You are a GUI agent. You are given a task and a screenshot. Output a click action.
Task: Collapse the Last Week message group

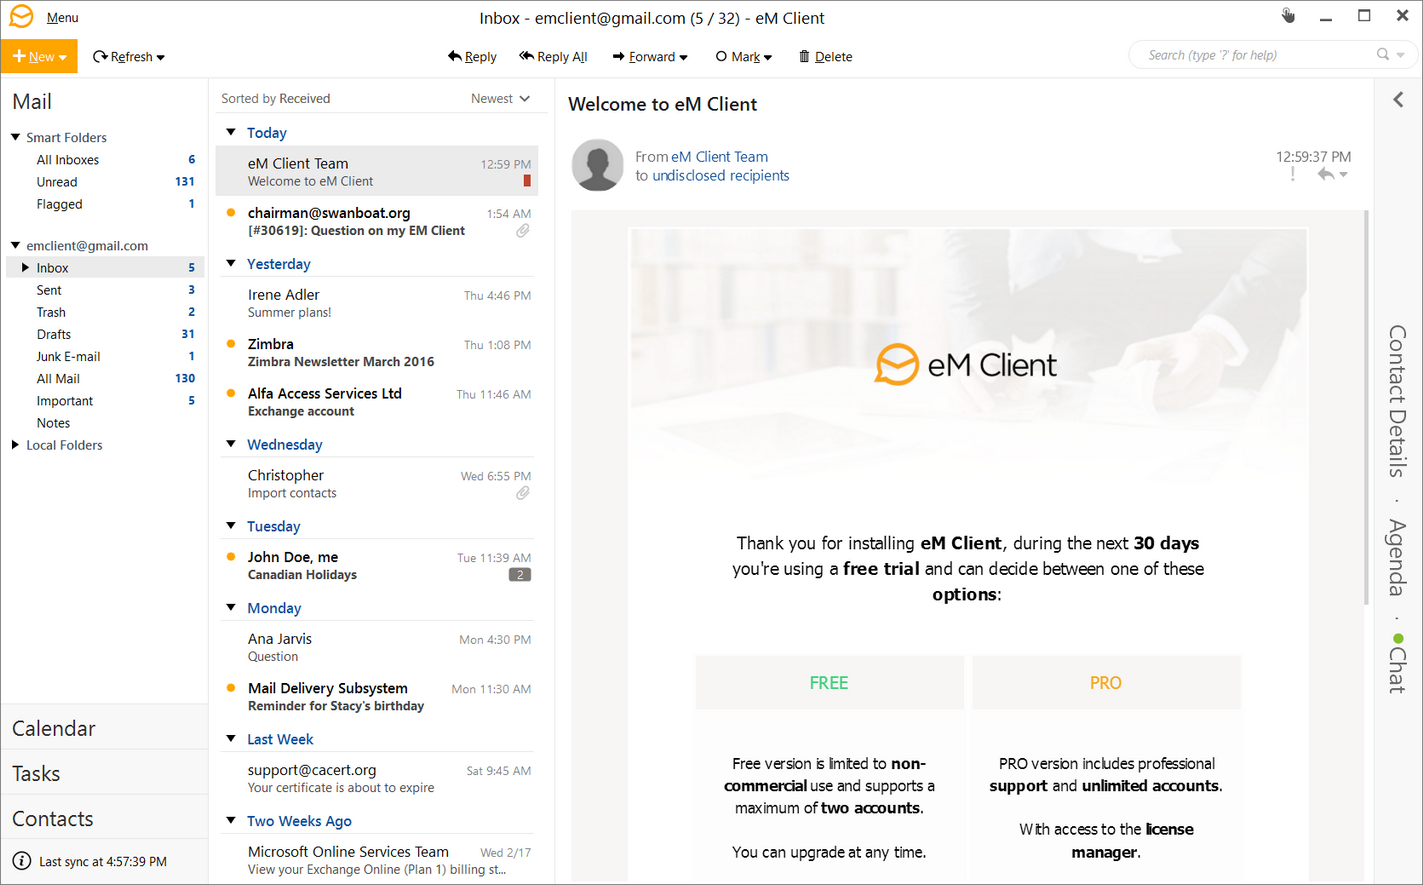coord(231,738)
